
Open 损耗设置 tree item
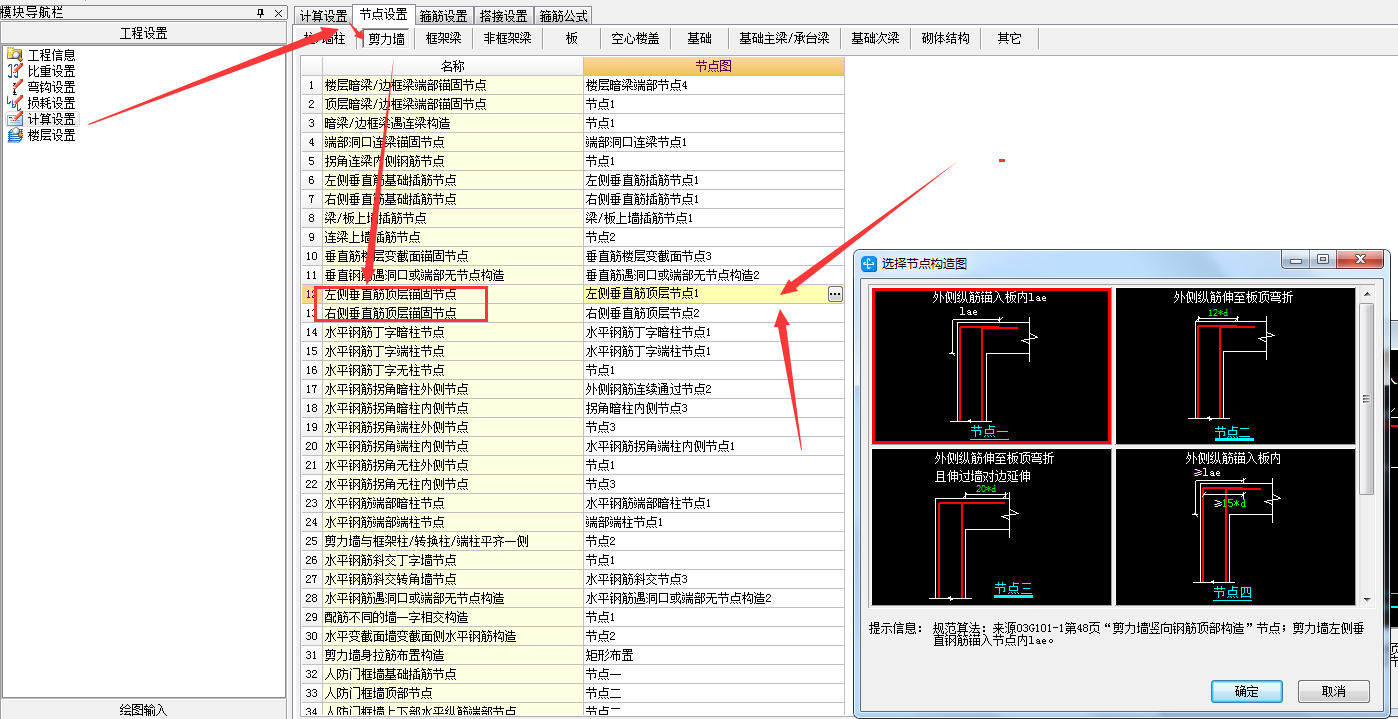[x=51, y=103]
